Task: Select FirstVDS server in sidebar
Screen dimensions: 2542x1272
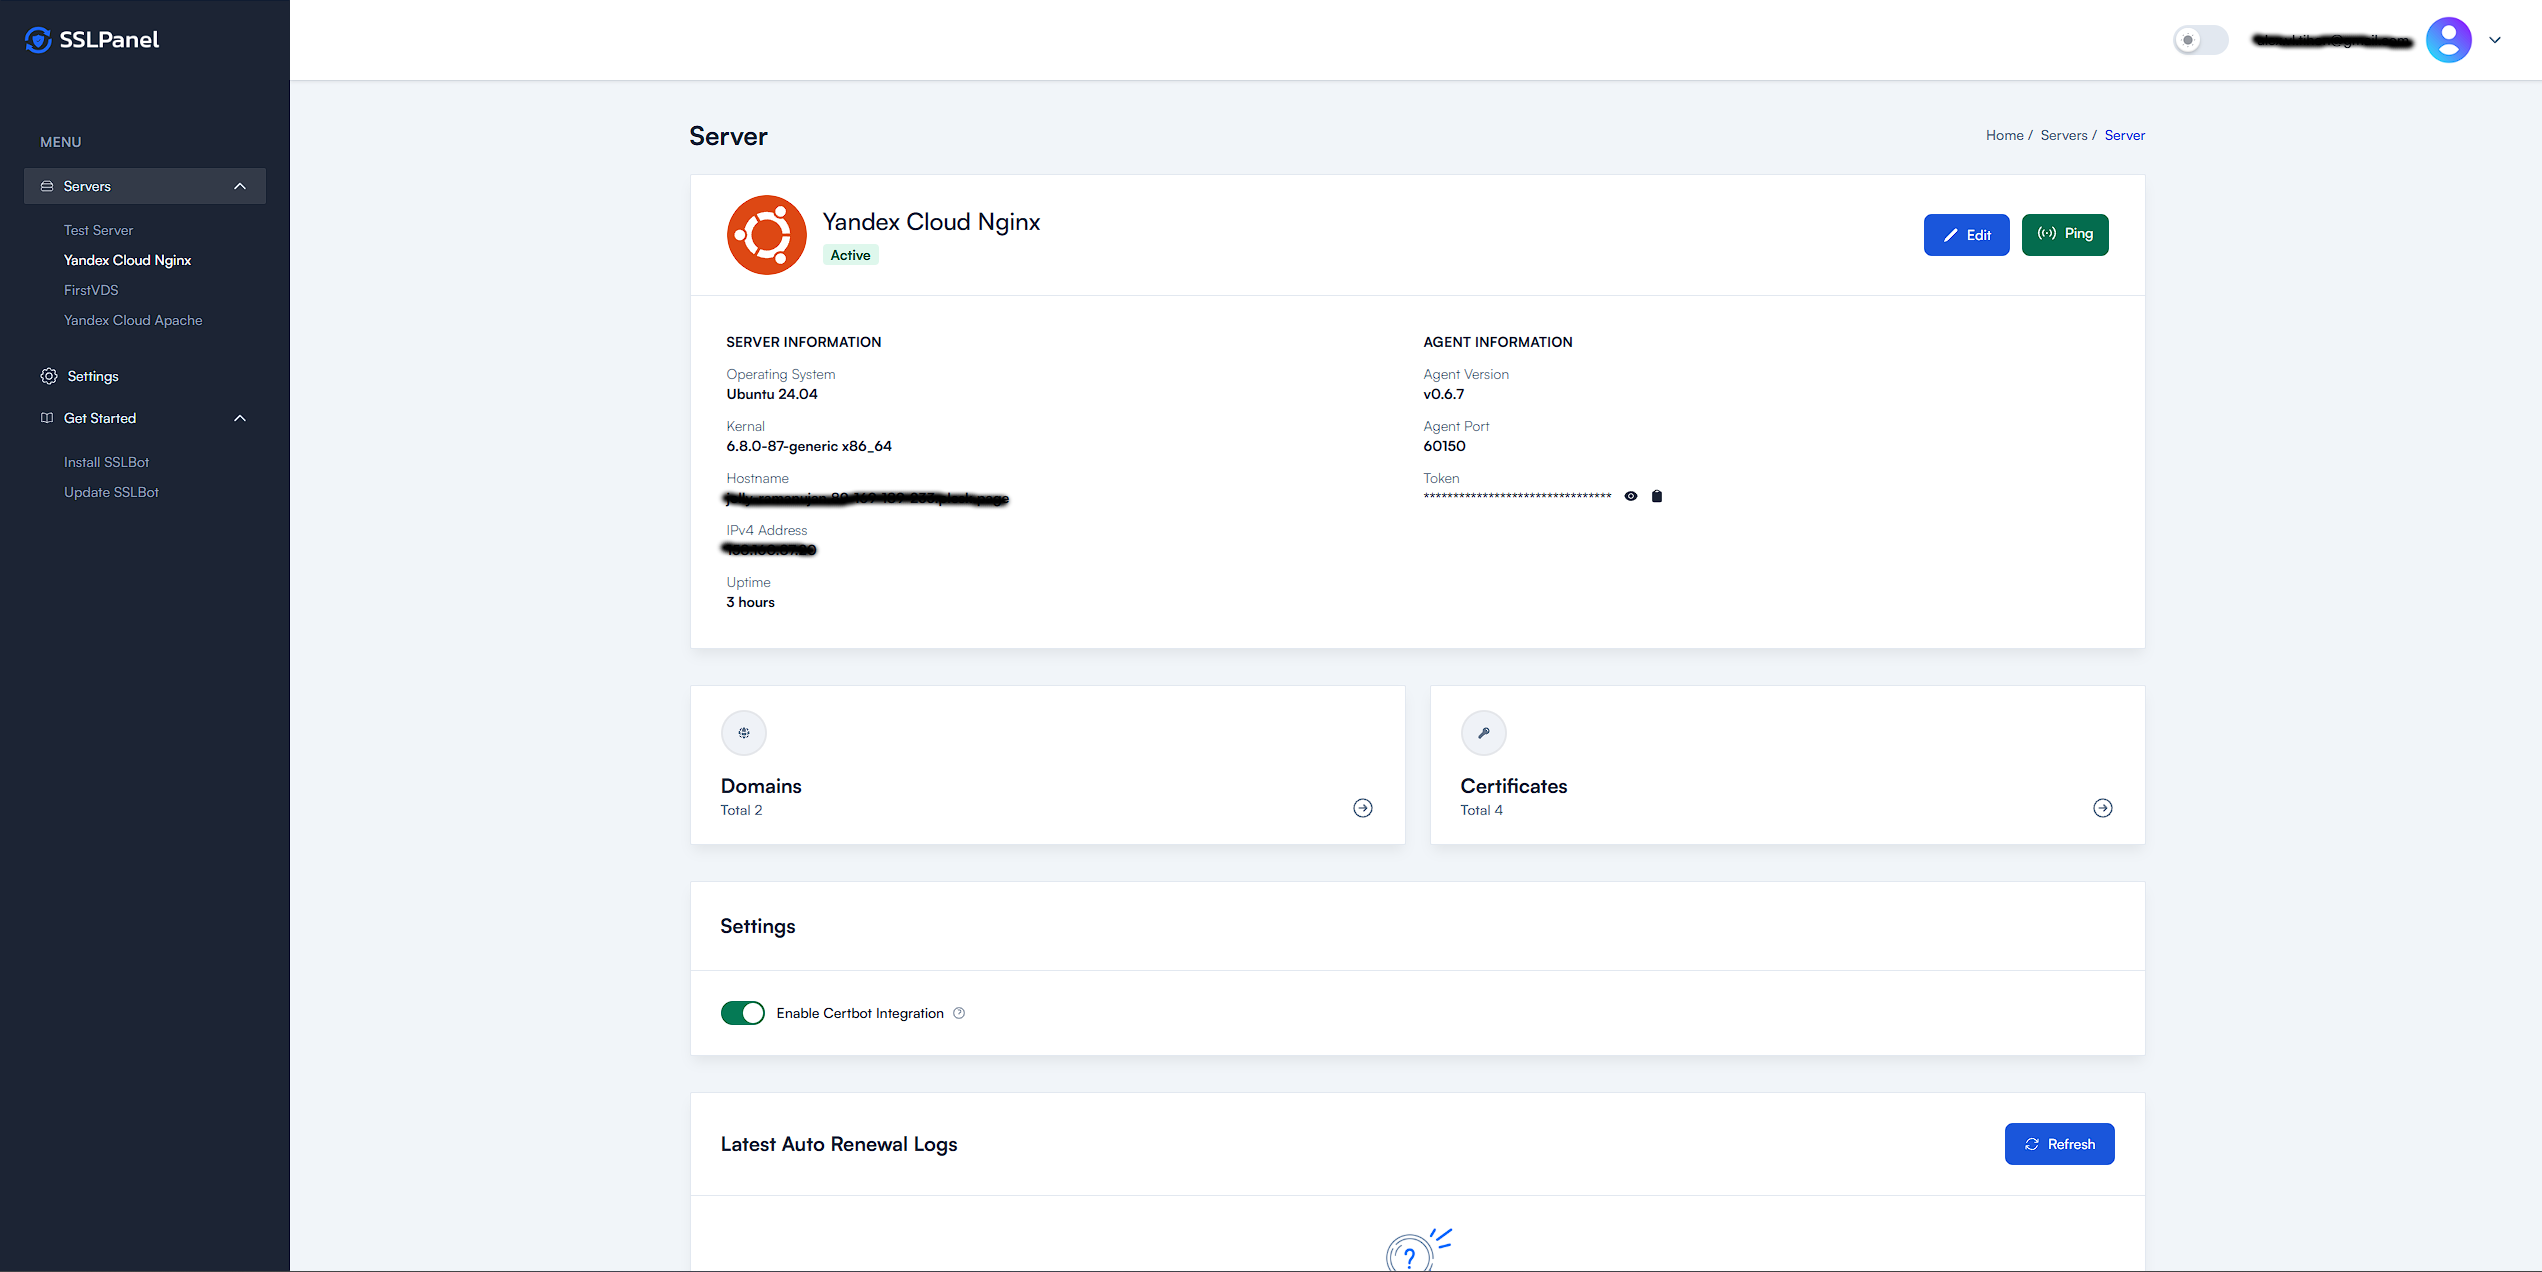Action: click(x=91, y=290)
